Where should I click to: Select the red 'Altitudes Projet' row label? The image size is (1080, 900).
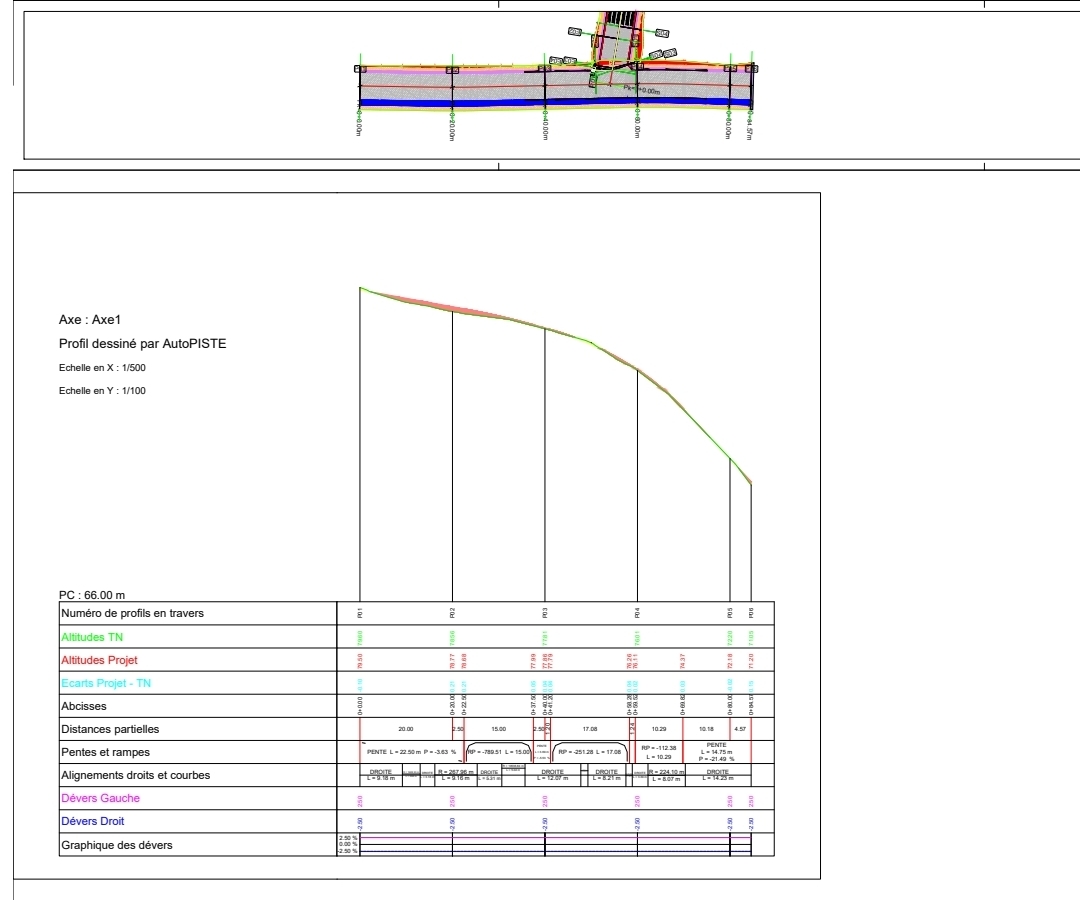(x=99, y=660)
